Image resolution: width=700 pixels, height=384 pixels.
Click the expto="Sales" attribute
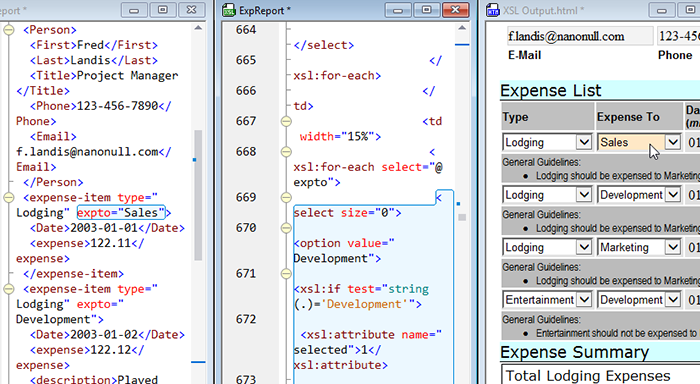(121, 213)
